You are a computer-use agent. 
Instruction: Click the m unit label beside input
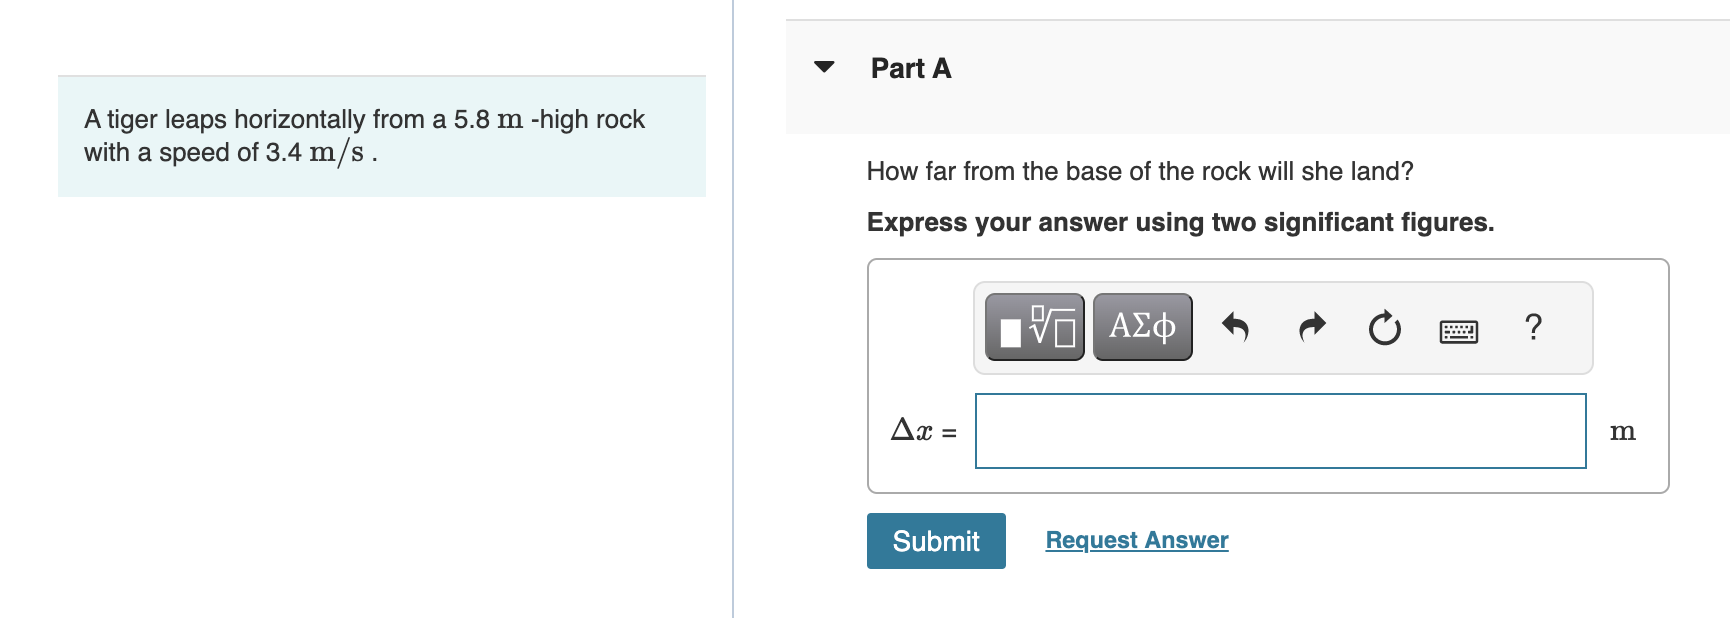(1622, 432)
